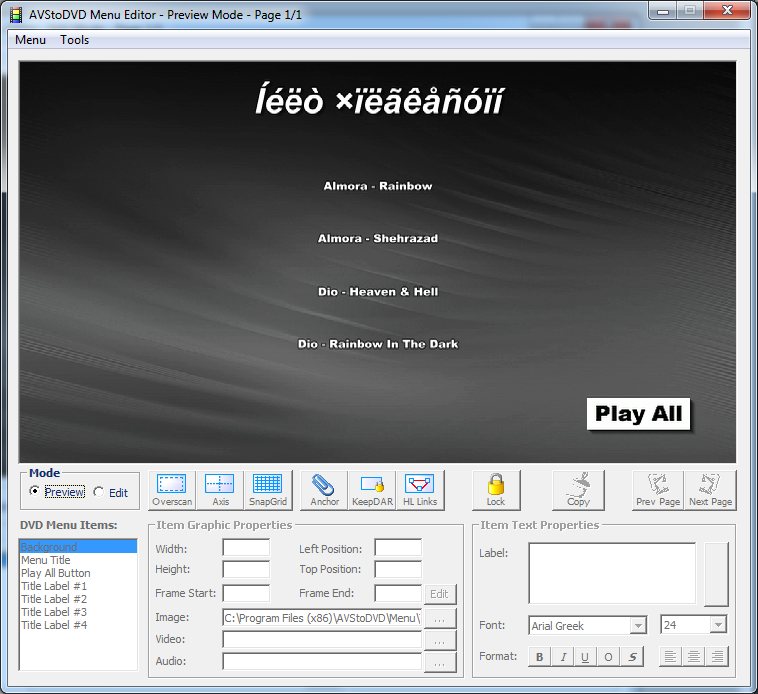Browse for Image file
Viewport: 758px width, 694px height.
439,619
